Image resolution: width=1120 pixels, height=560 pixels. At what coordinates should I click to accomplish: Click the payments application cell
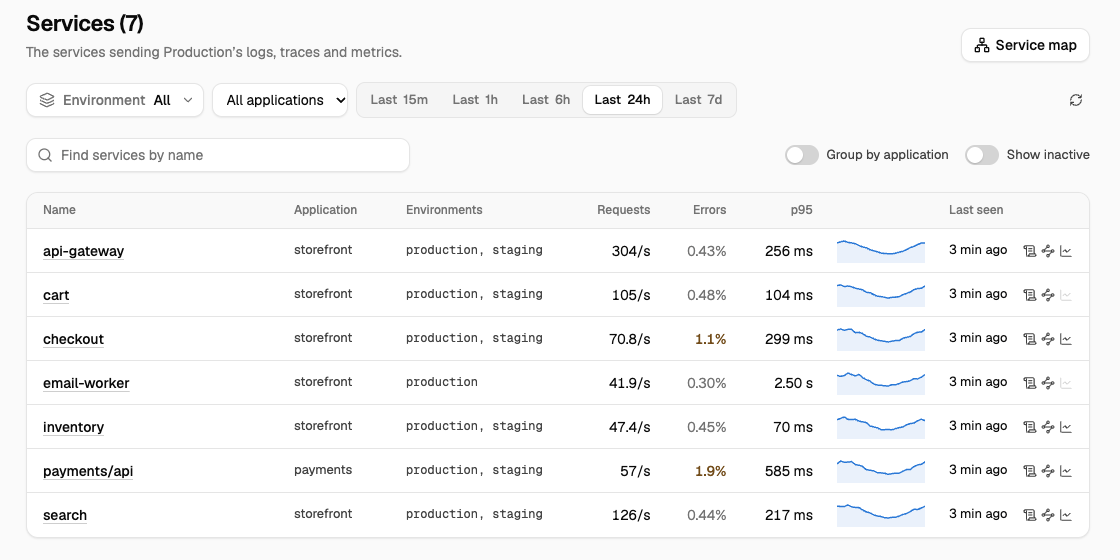323,470
